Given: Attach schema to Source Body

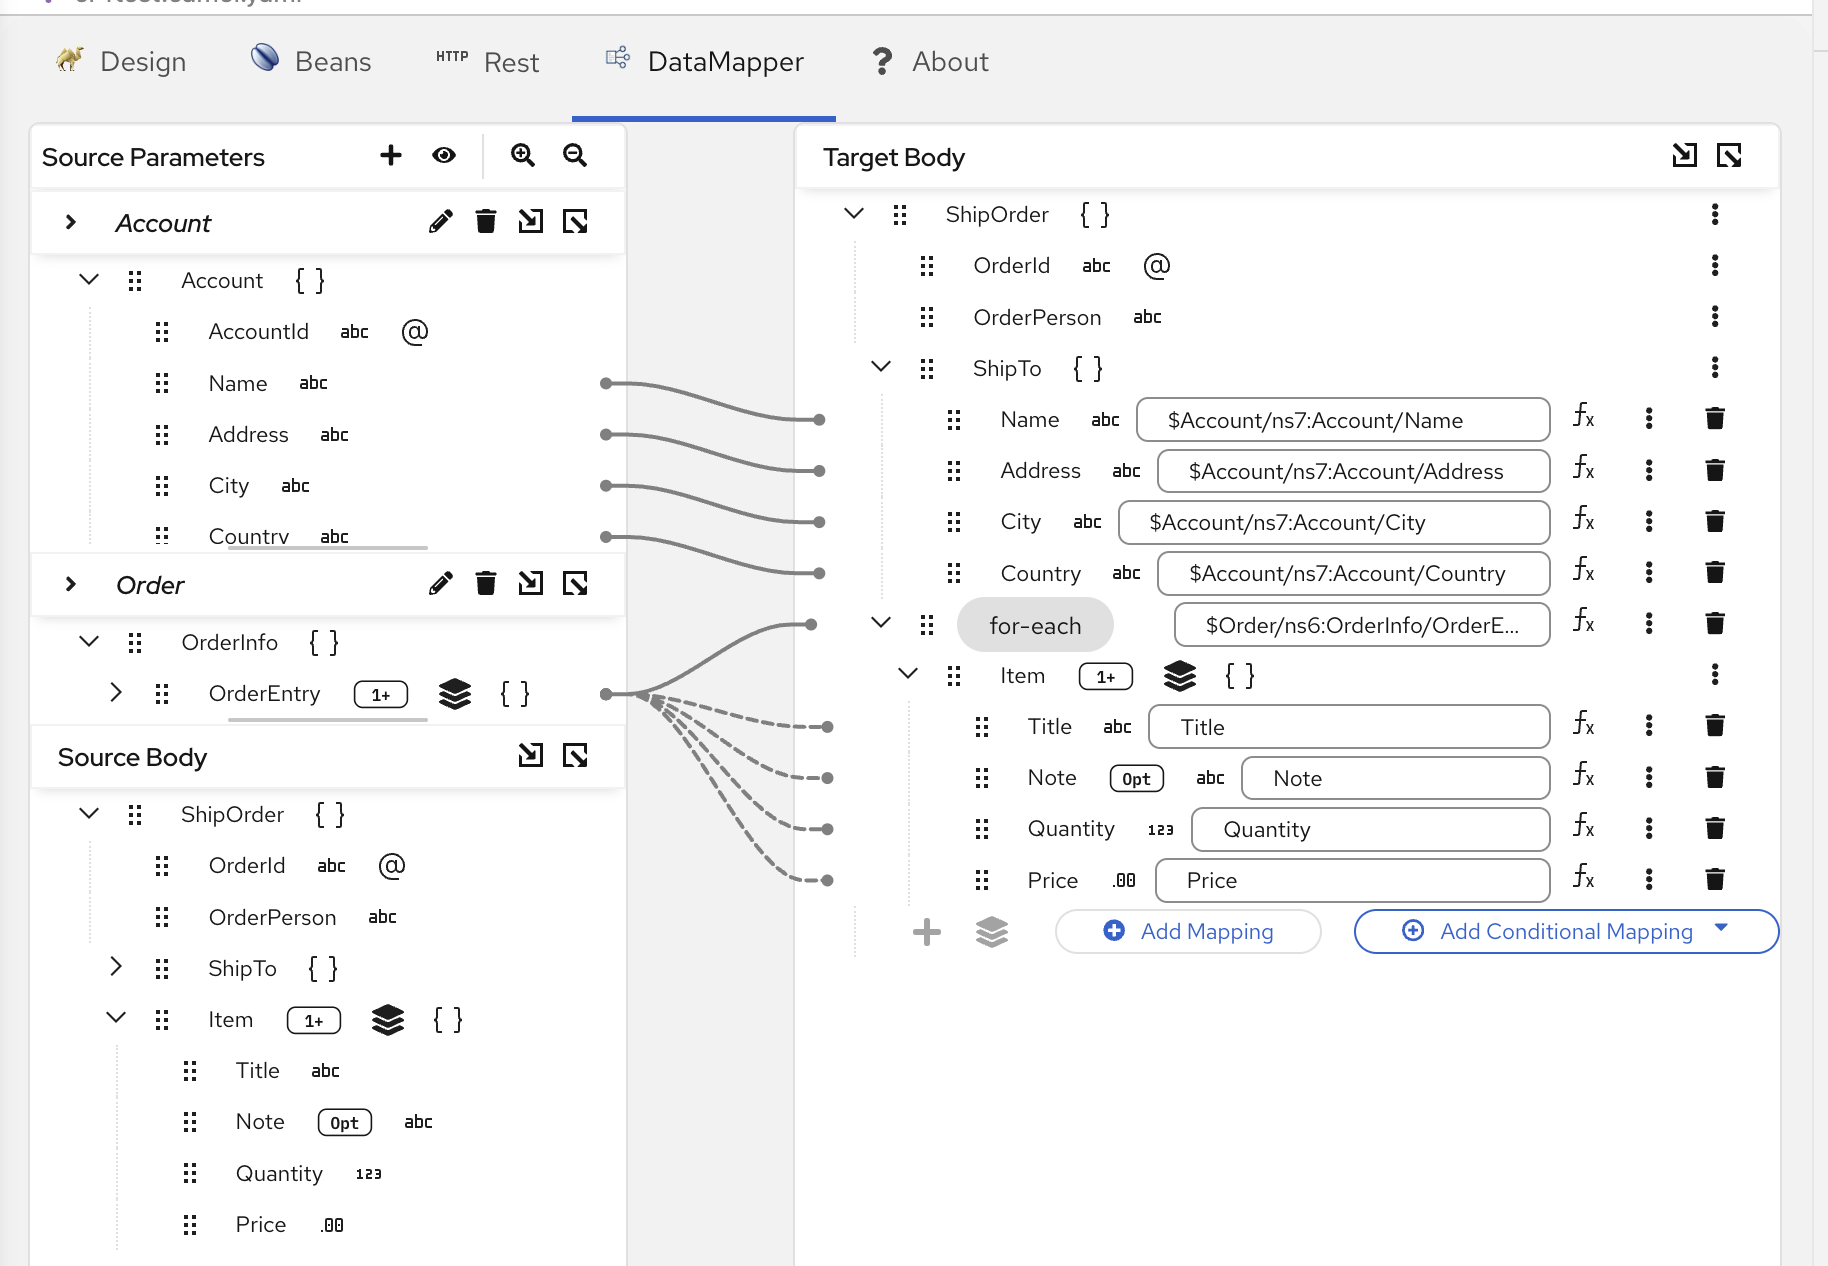Looking at the screenshot, I should point(531,755).
